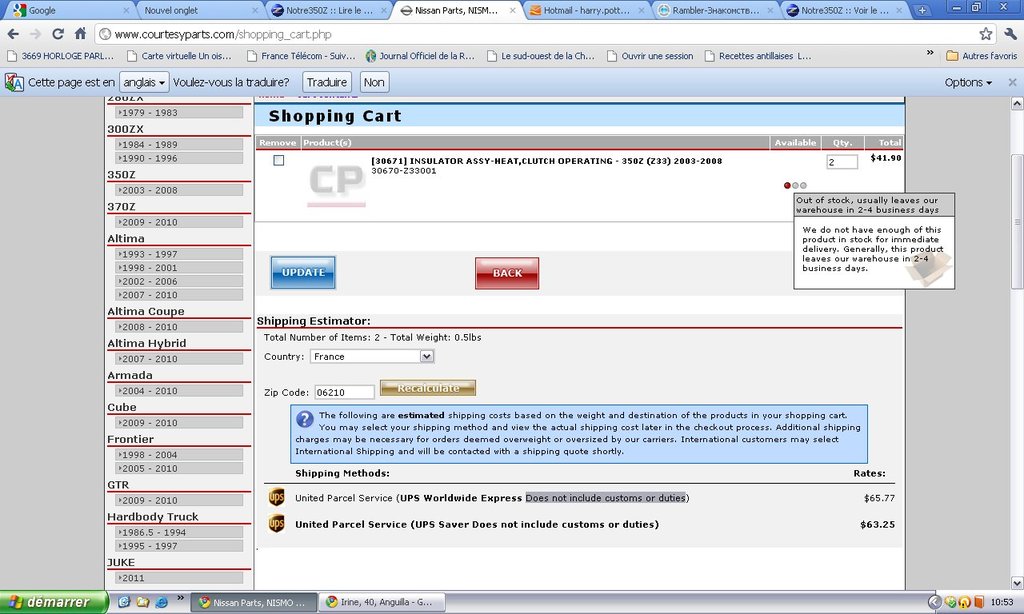Bookmark this page with the star icon
1024x614 pixels.
[x=985, y=34]
